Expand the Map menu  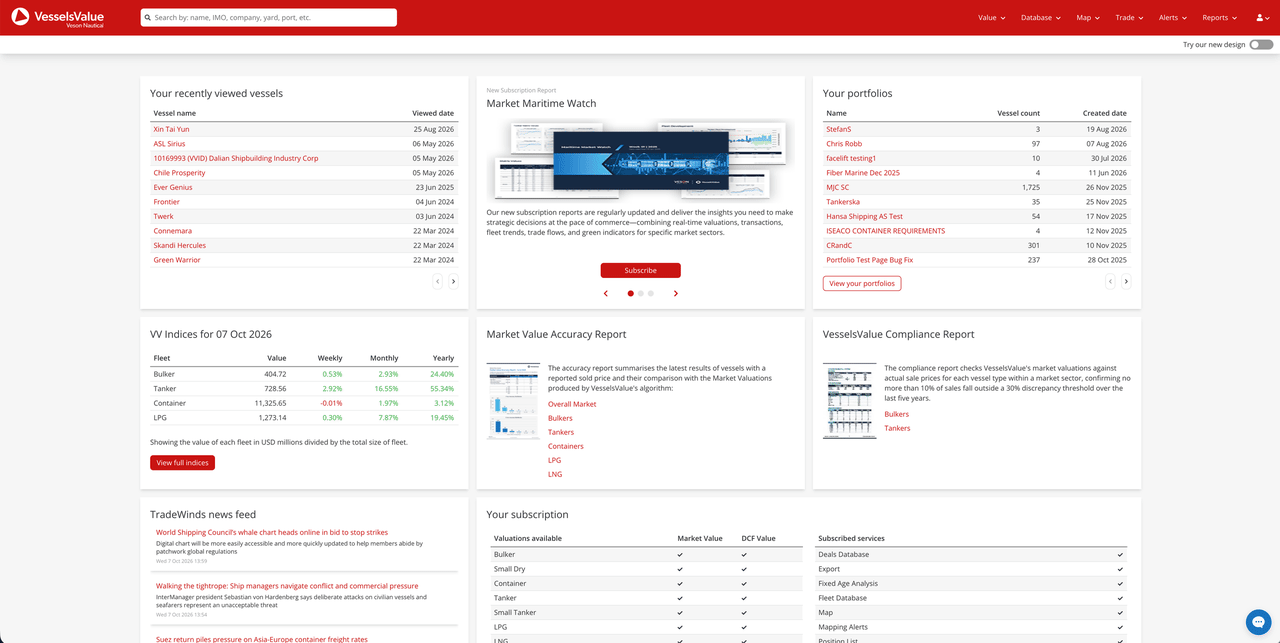click(x=1088, y=17)
